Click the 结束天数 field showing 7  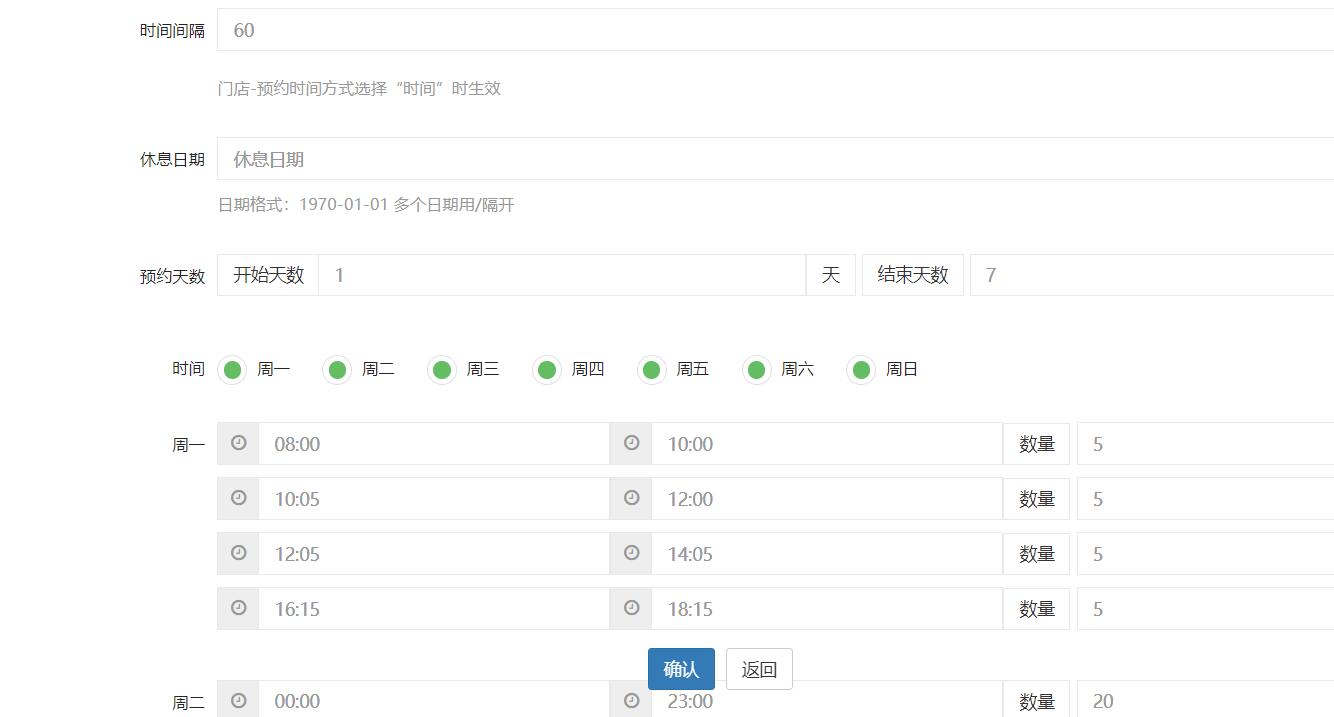(1150, 275)
